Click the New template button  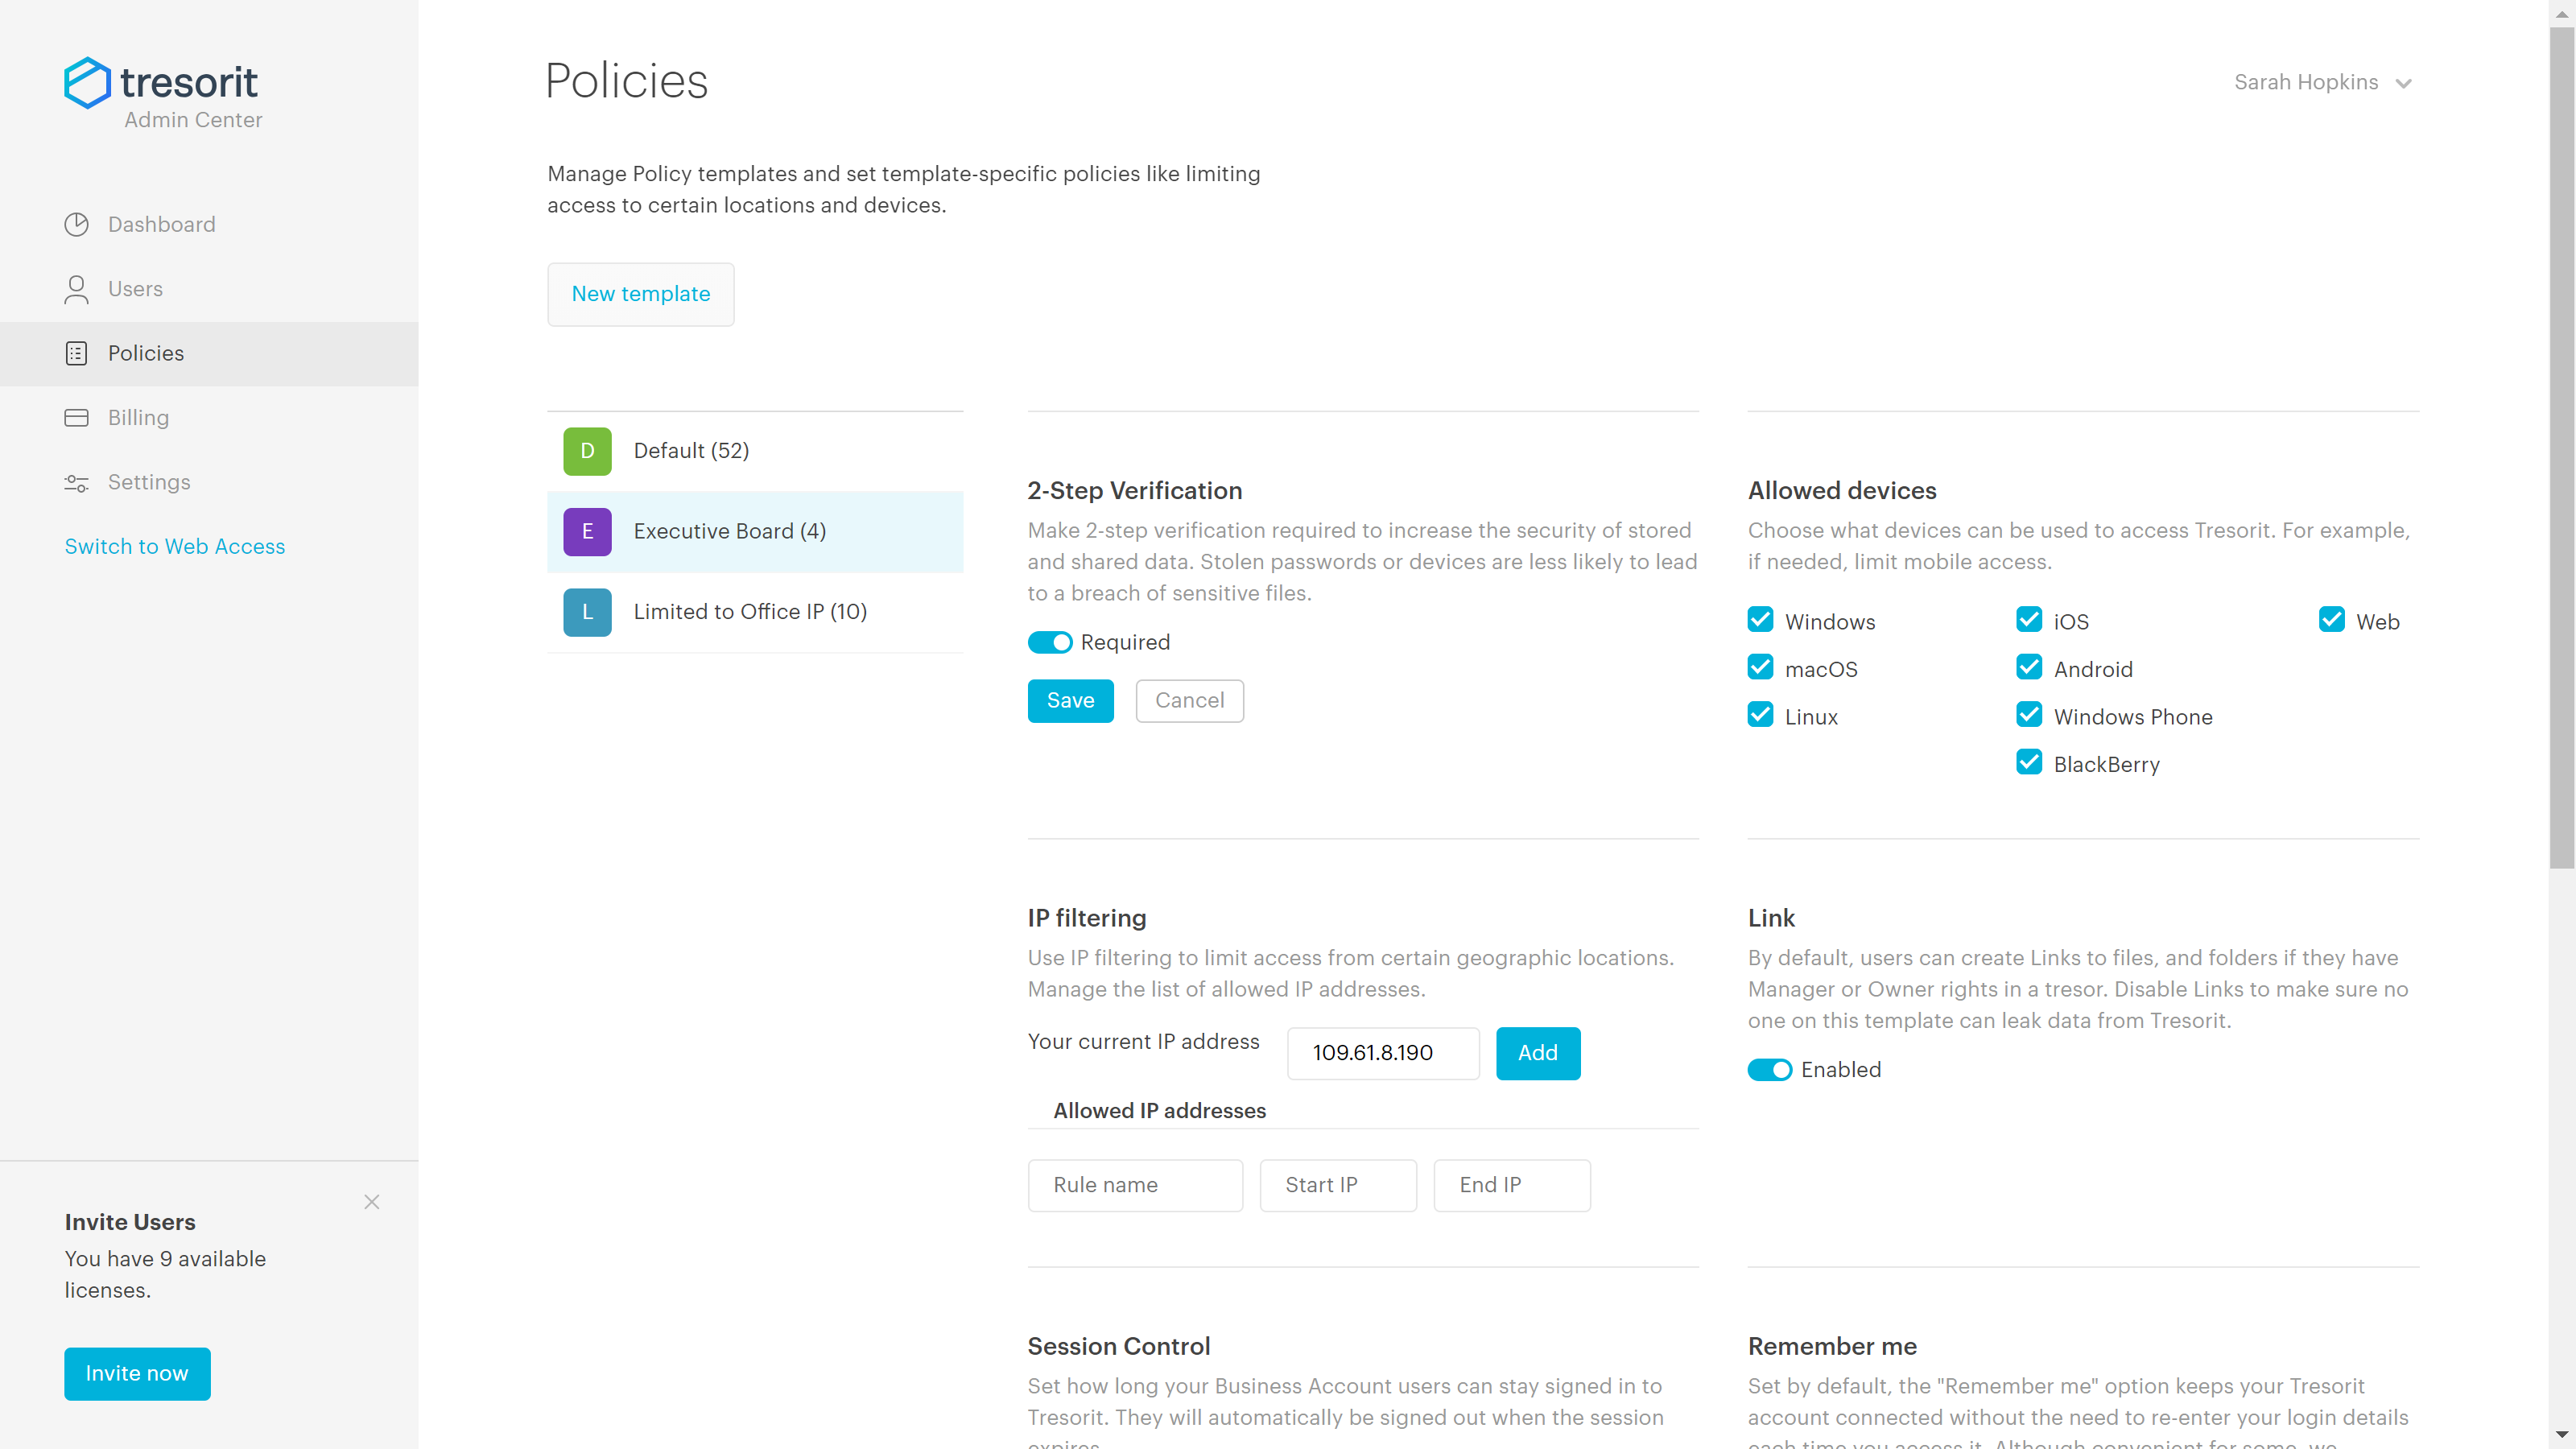(641, 294)
